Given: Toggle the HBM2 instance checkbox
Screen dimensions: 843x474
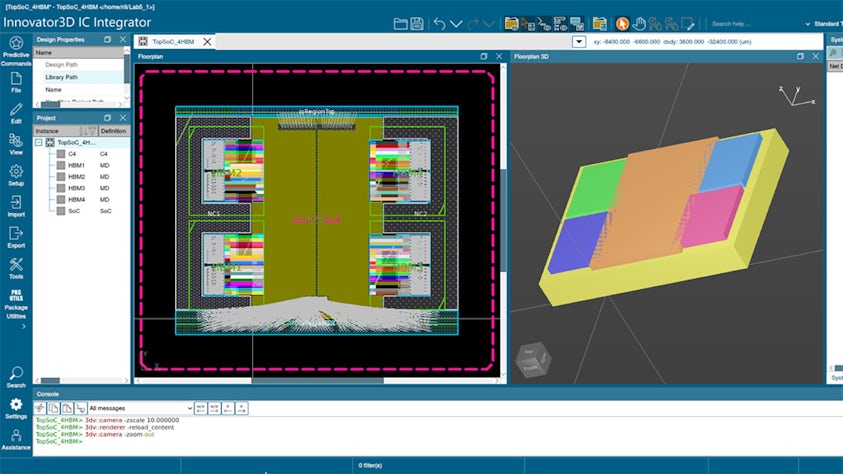Looking at the screenshot, I should click(x=61, y=177).
